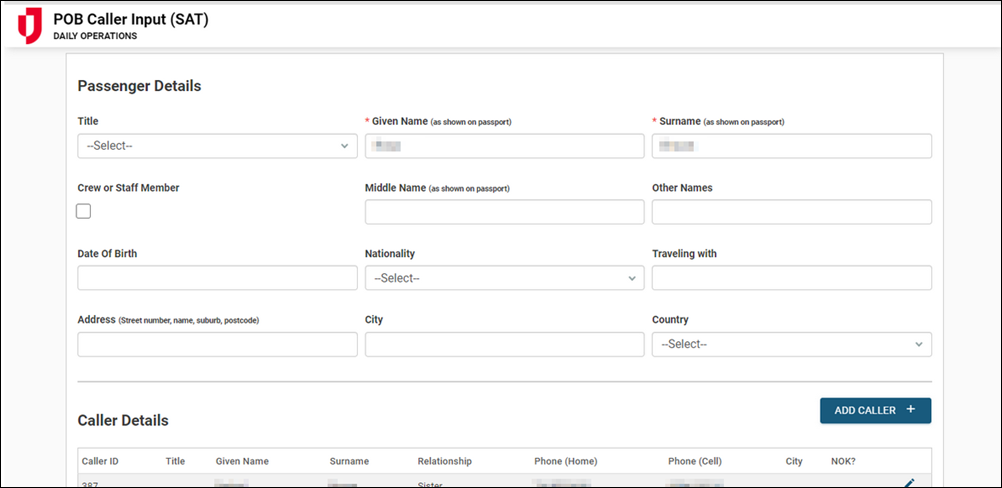Open the Title dropdown
The image size is (1002, 488).
[x=217, y=146]
